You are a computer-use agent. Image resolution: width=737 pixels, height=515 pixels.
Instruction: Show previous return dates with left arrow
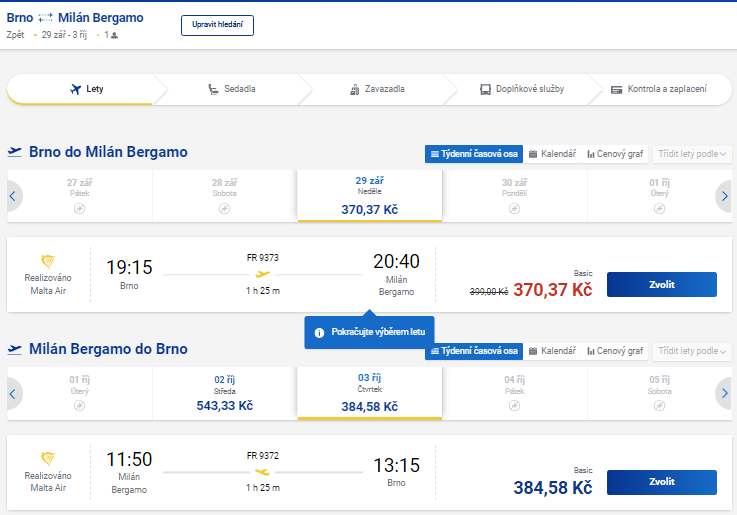click(13, 394)
